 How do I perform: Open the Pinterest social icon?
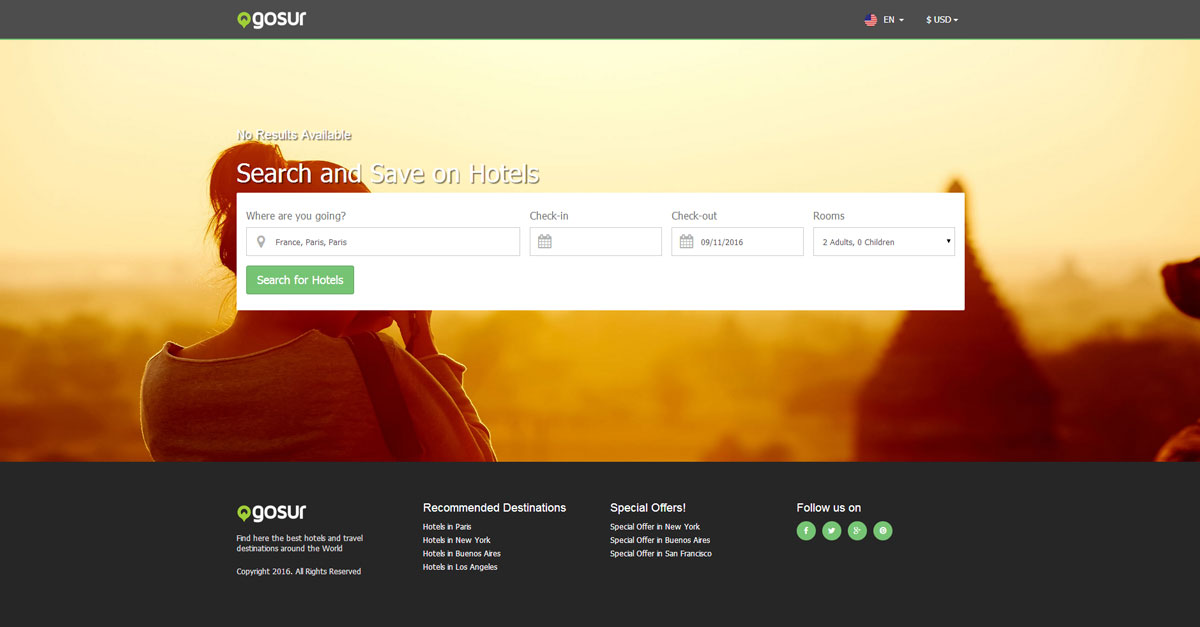point(882,531)
